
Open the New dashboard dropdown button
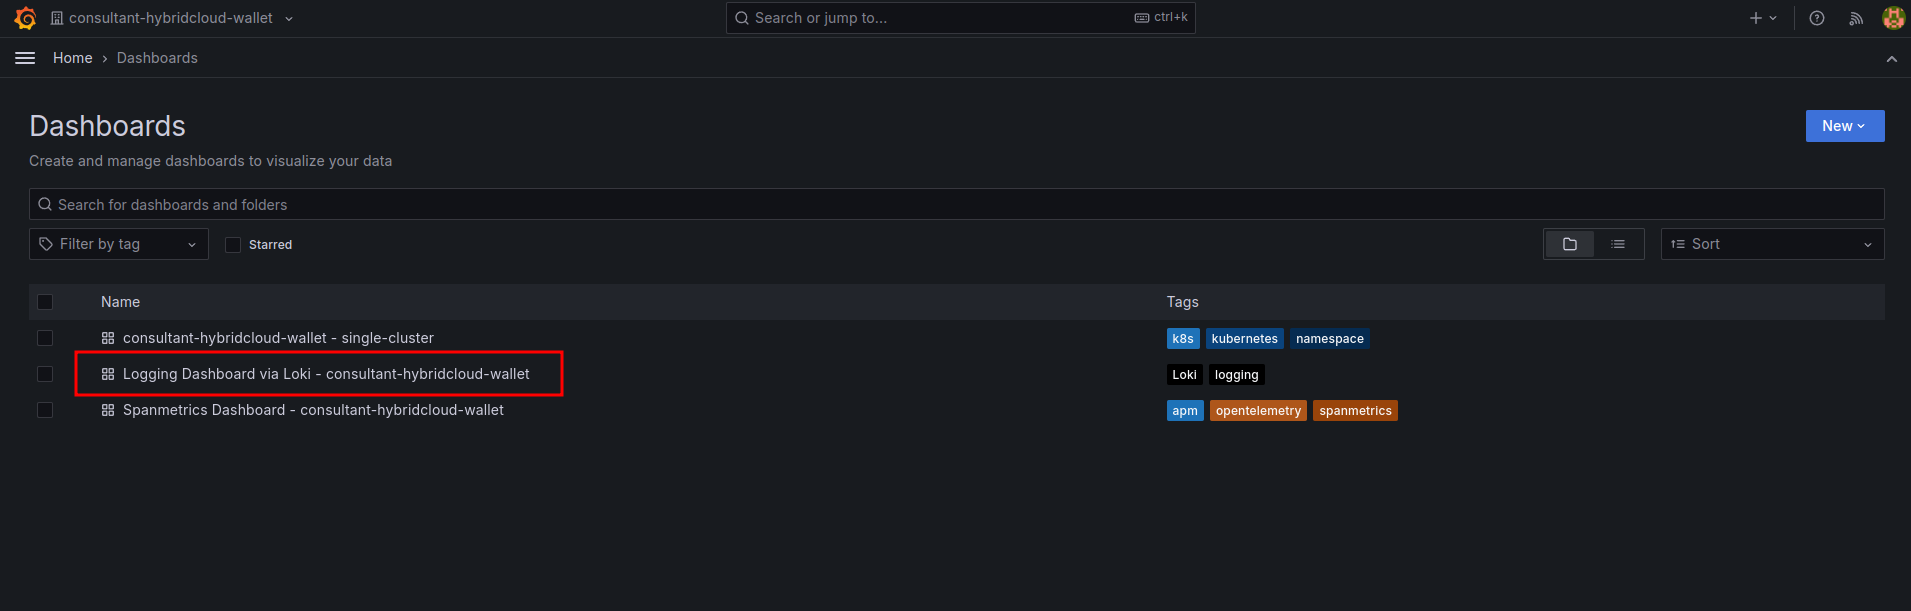(1845, 126)
